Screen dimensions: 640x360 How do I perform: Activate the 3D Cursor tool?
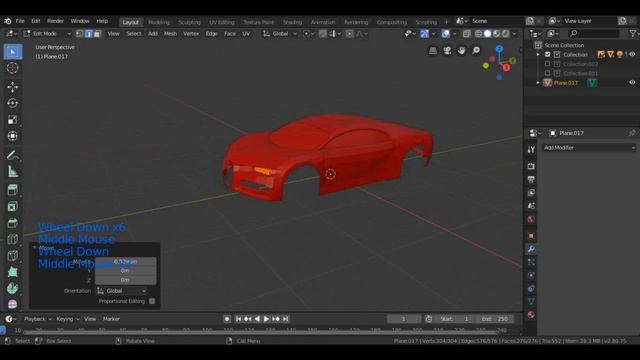[x=13, y=68]
